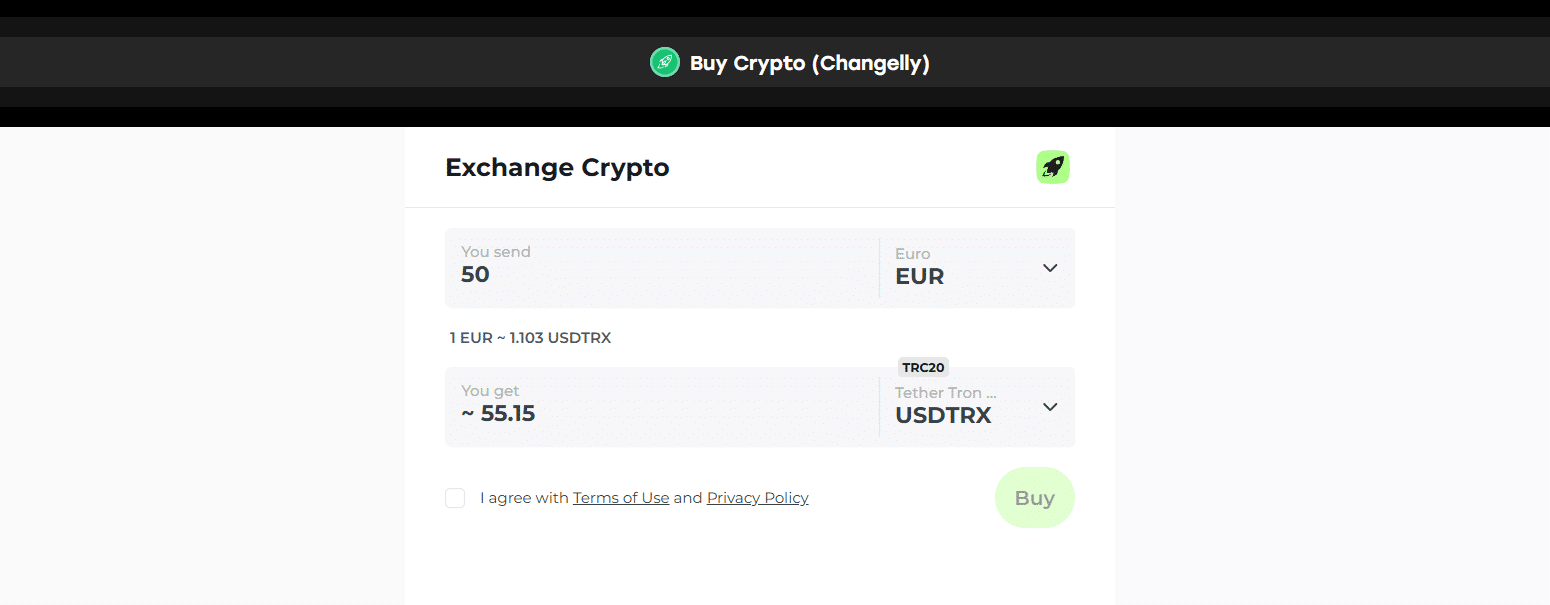This screenshot has width=1550, height=605.
Task: Click the exchange rate text
Action: point(531,337)
